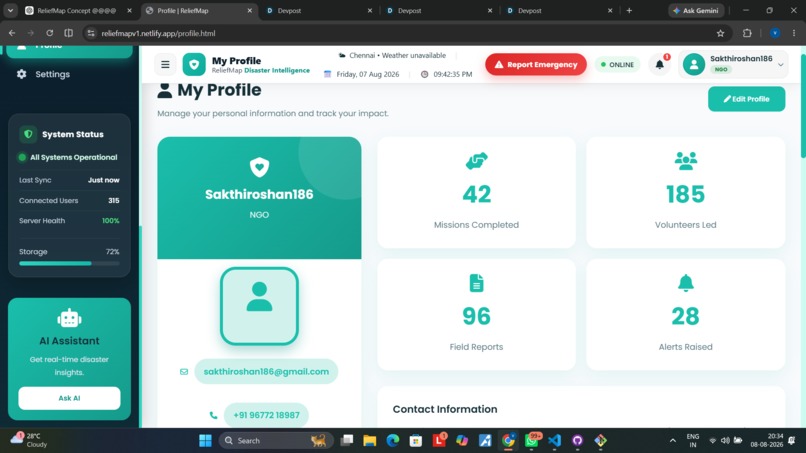This screenshot has height=453, width=806.
Task: Click the Report Emergency button
Action: point(536,64)
